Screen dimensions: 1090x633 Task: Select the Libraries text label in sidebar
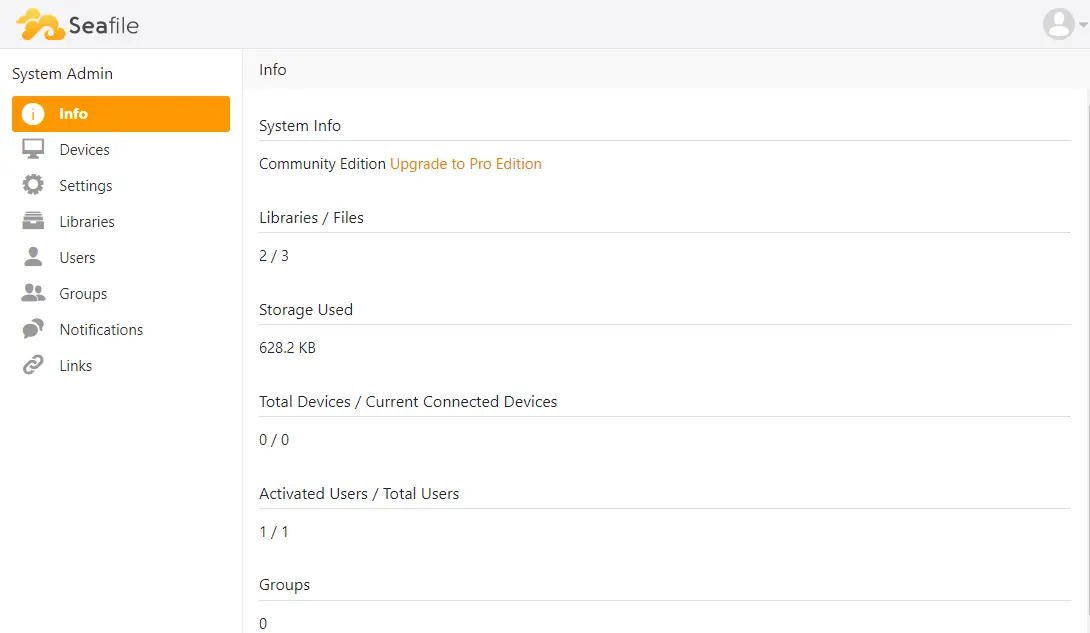[87, 222]
